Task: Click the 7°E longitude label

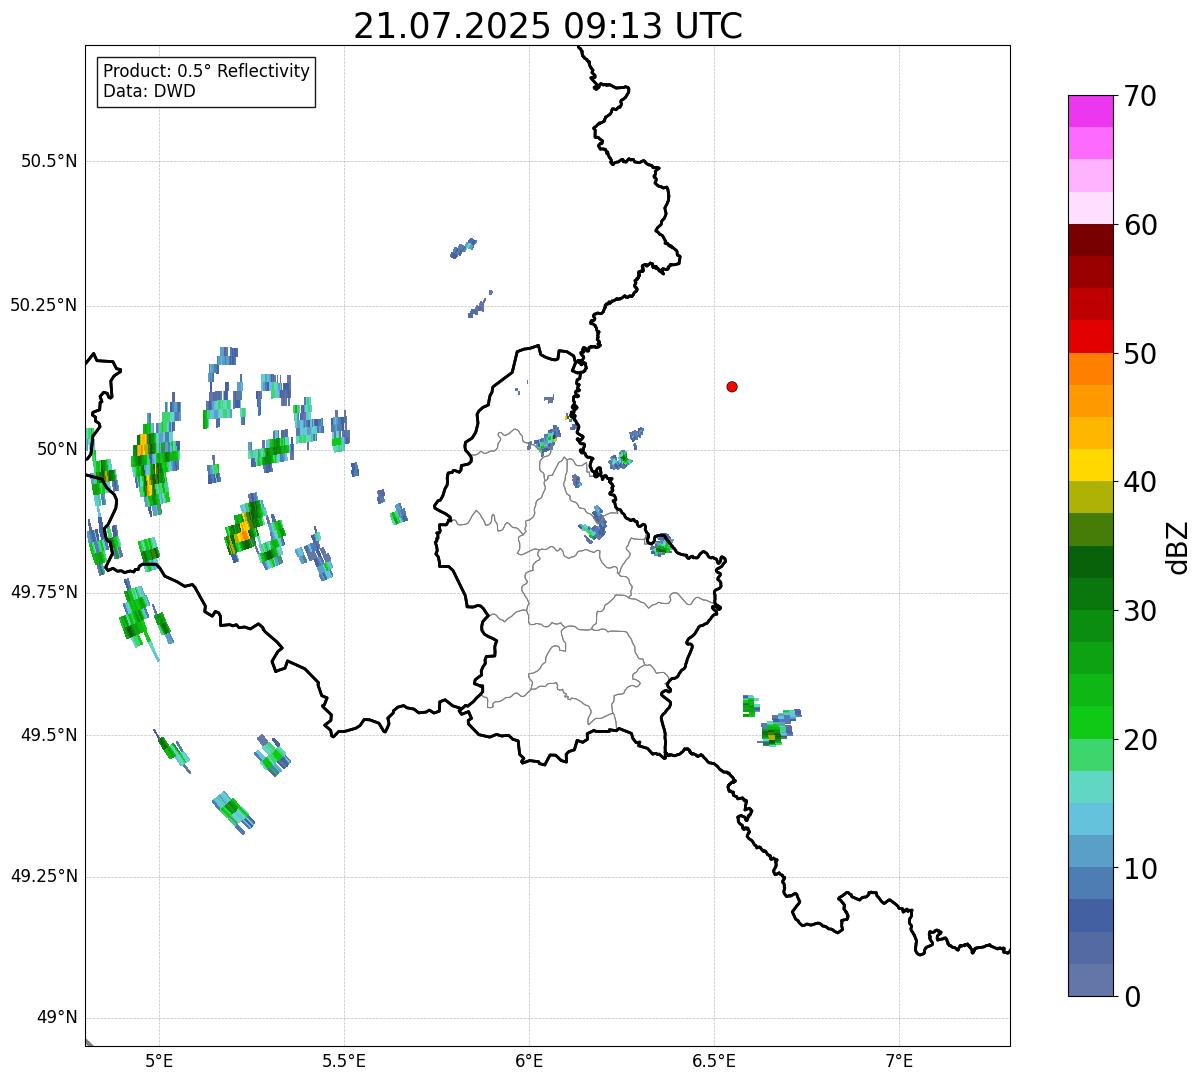Action: pyautogui.click(x=899, y=1061)
